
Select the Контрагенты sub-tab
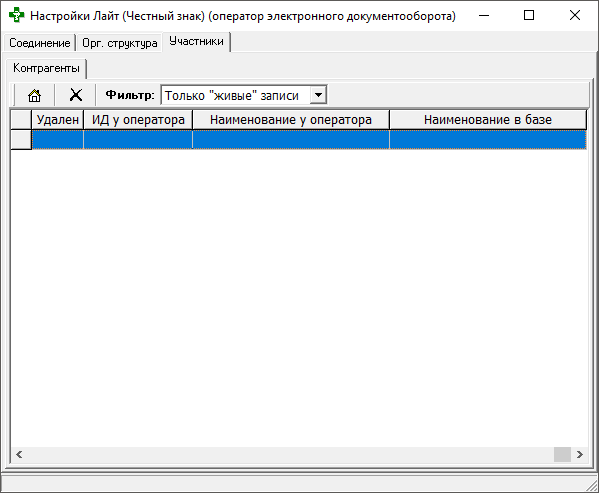pos(46,68)
